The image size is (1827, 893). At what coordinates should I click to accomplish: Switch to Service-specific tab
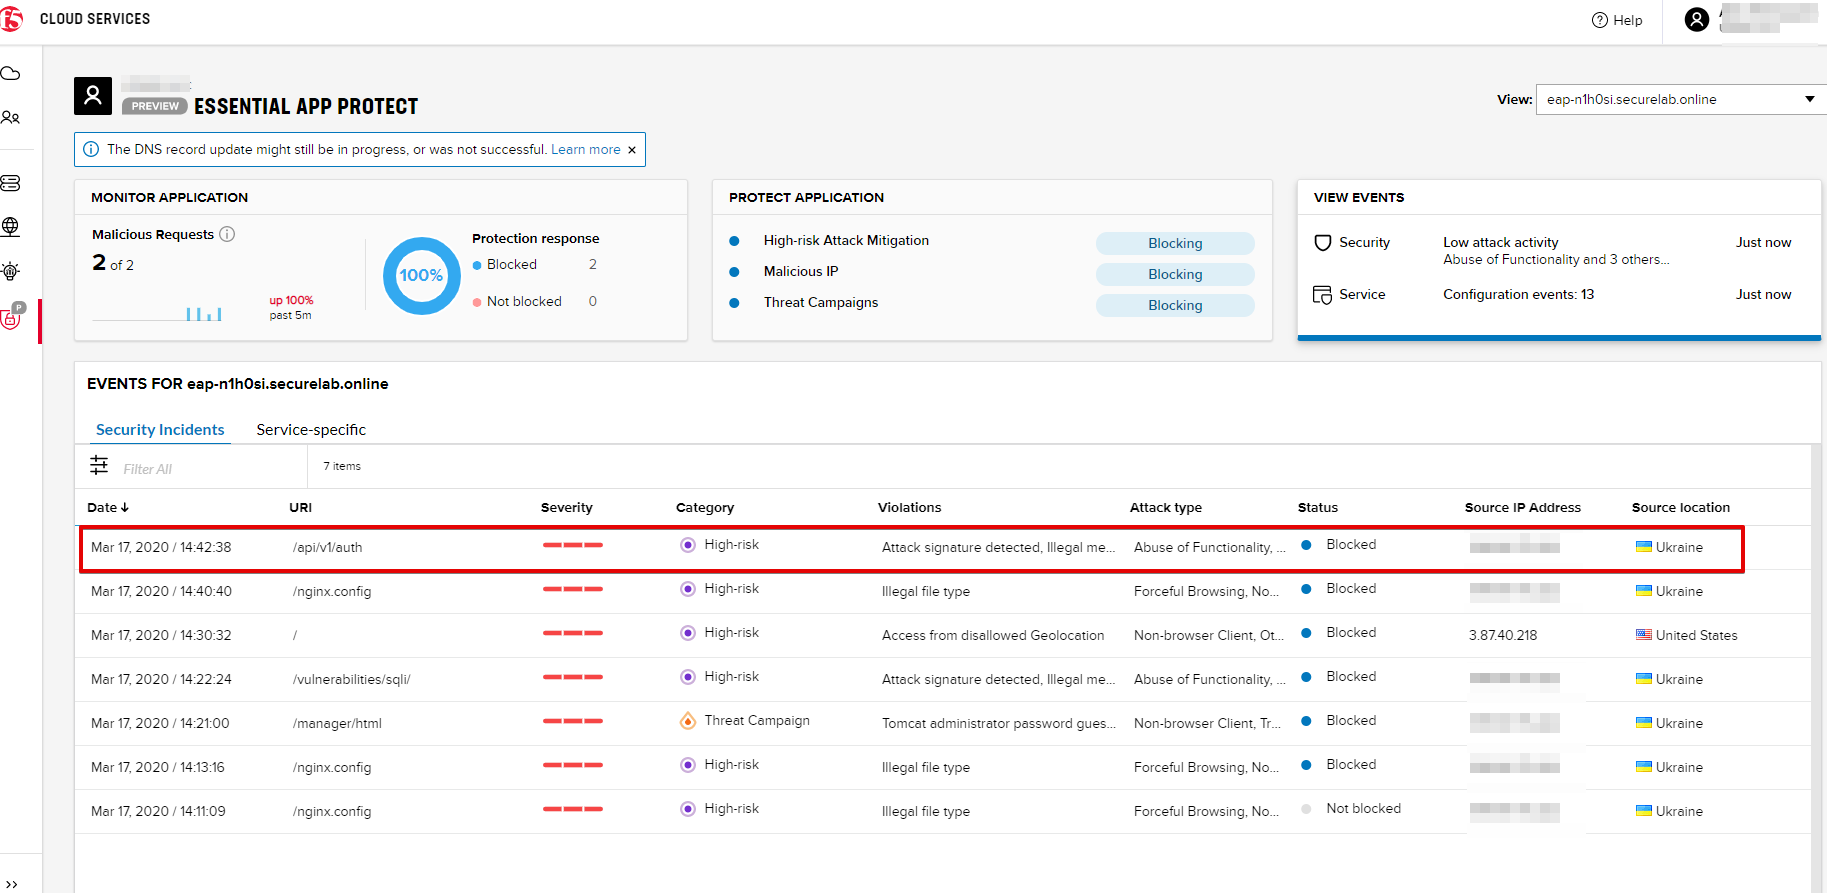coord(311,430)
